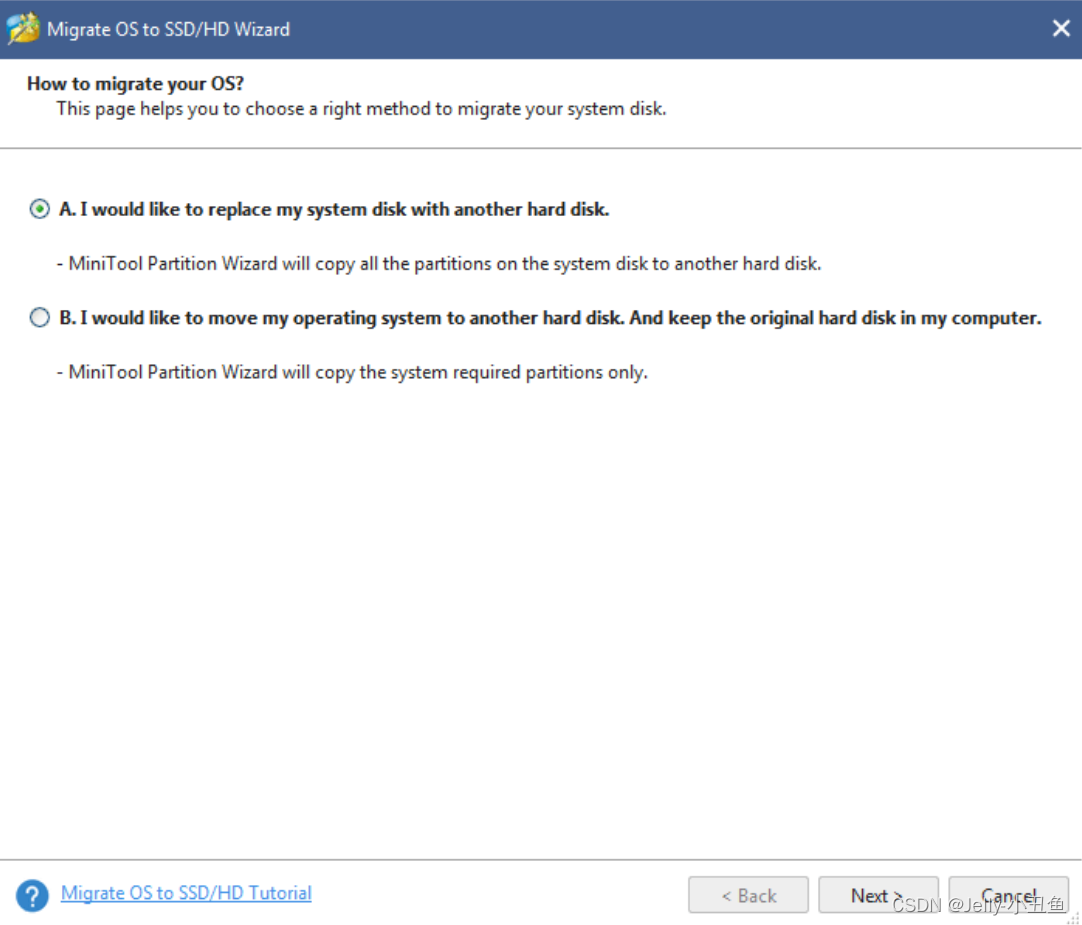Click the heading 'How to migrate your OS?'

(x=134, y=83)
